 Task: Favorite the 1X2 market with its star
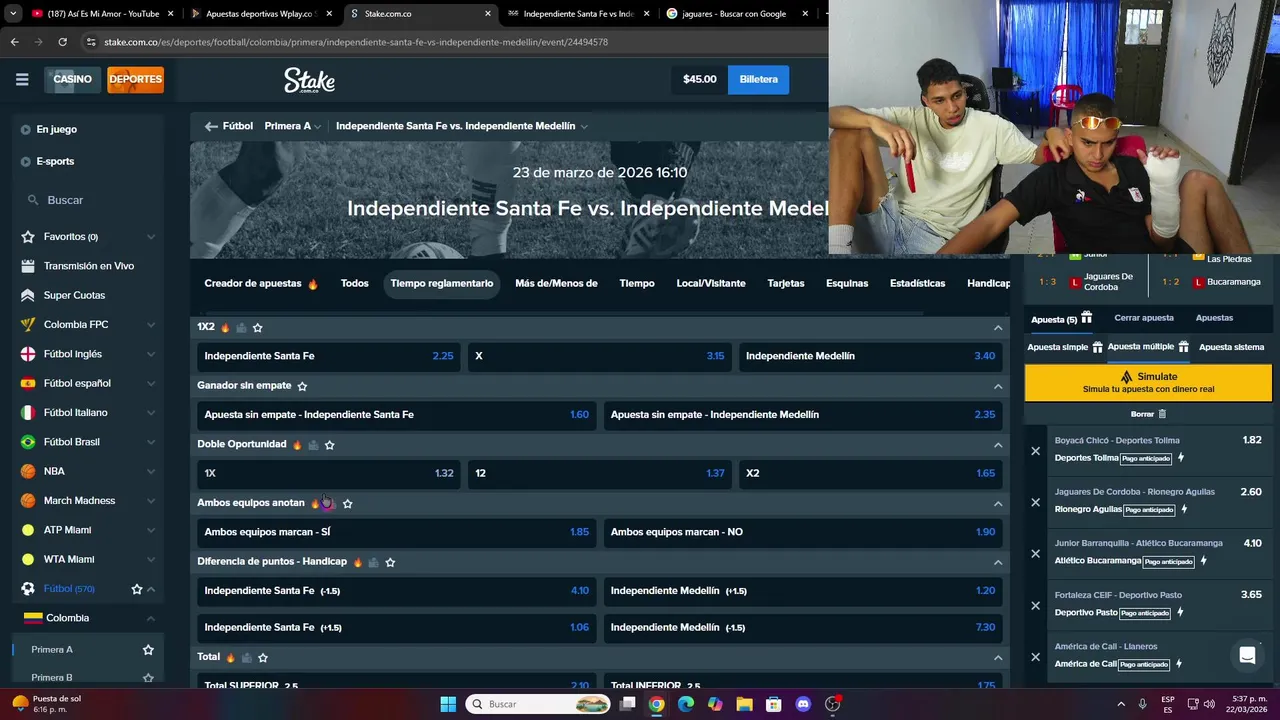[x=257, y=327]
